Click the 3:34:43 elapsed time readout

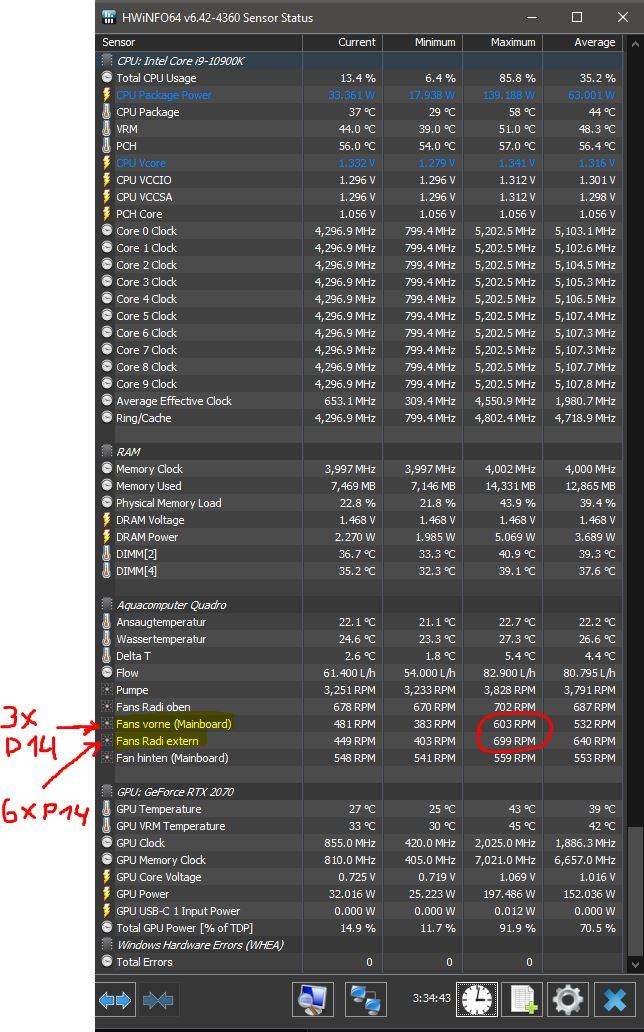(x=431, y=998)
